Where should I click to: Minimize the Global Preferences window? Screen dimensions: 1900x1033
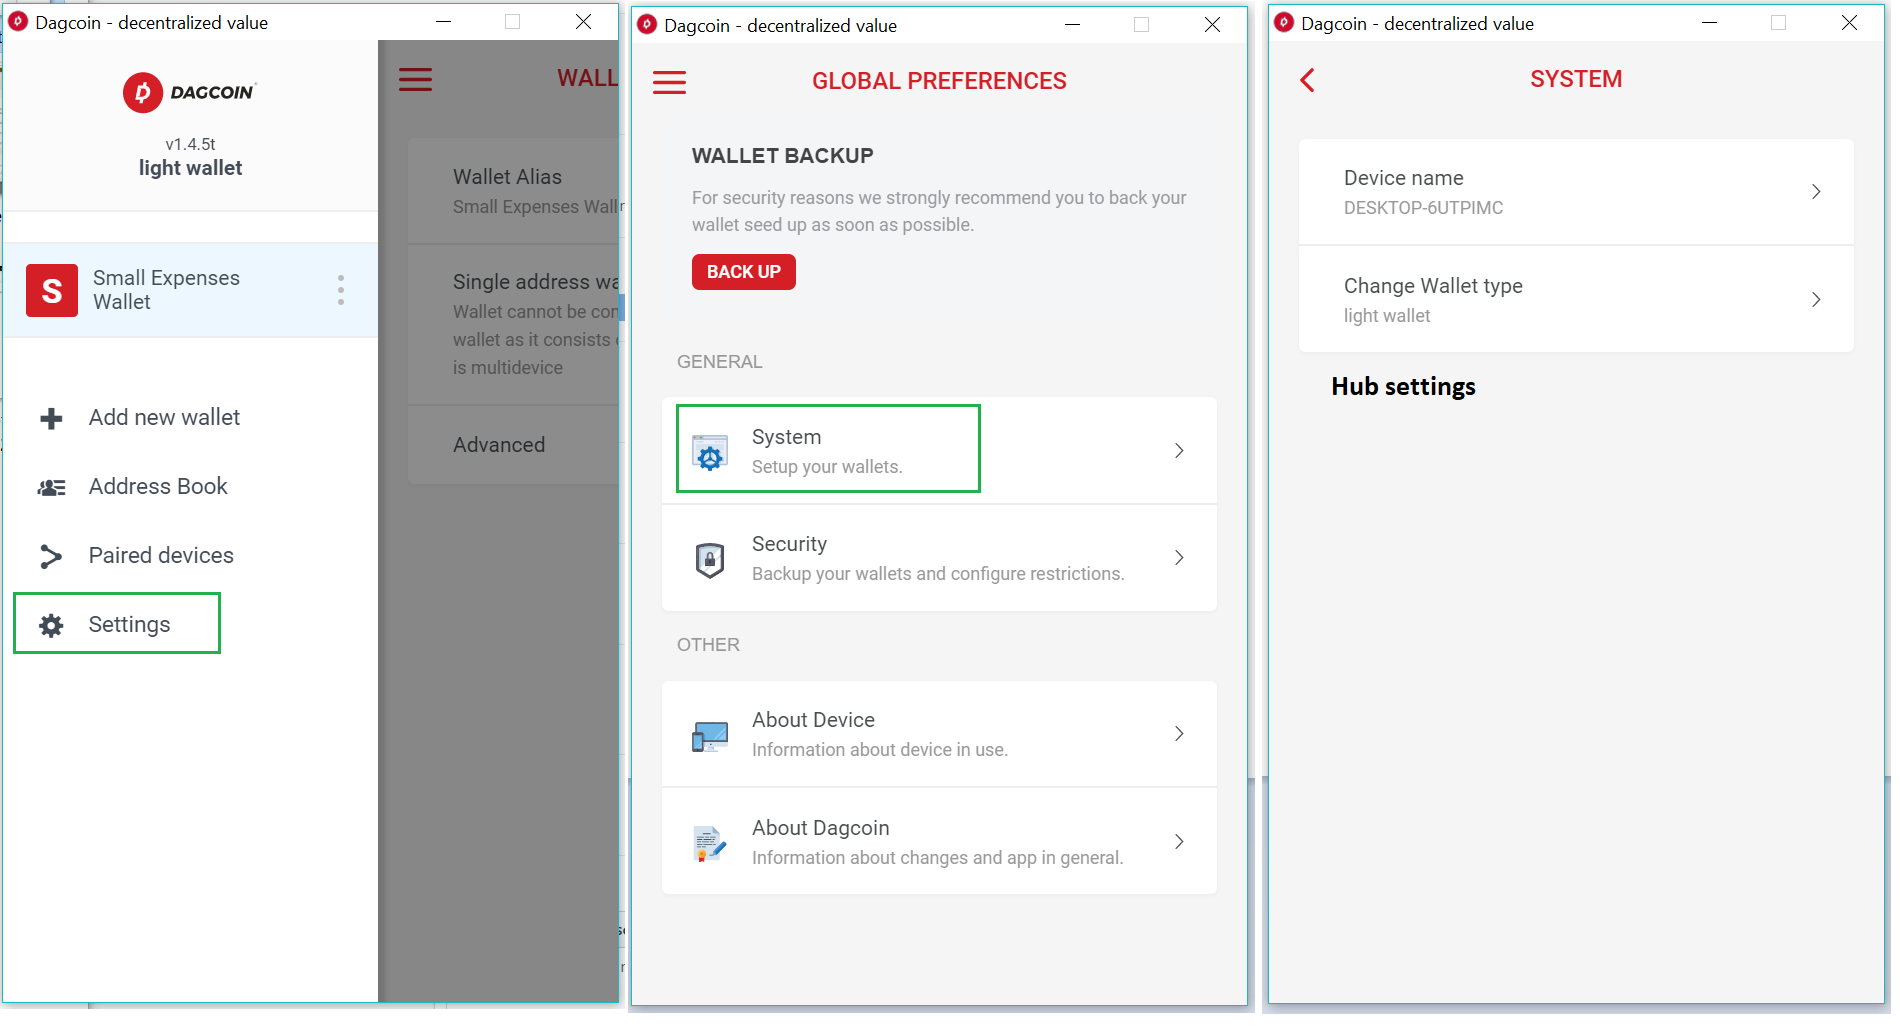(x=1072, y=24)
